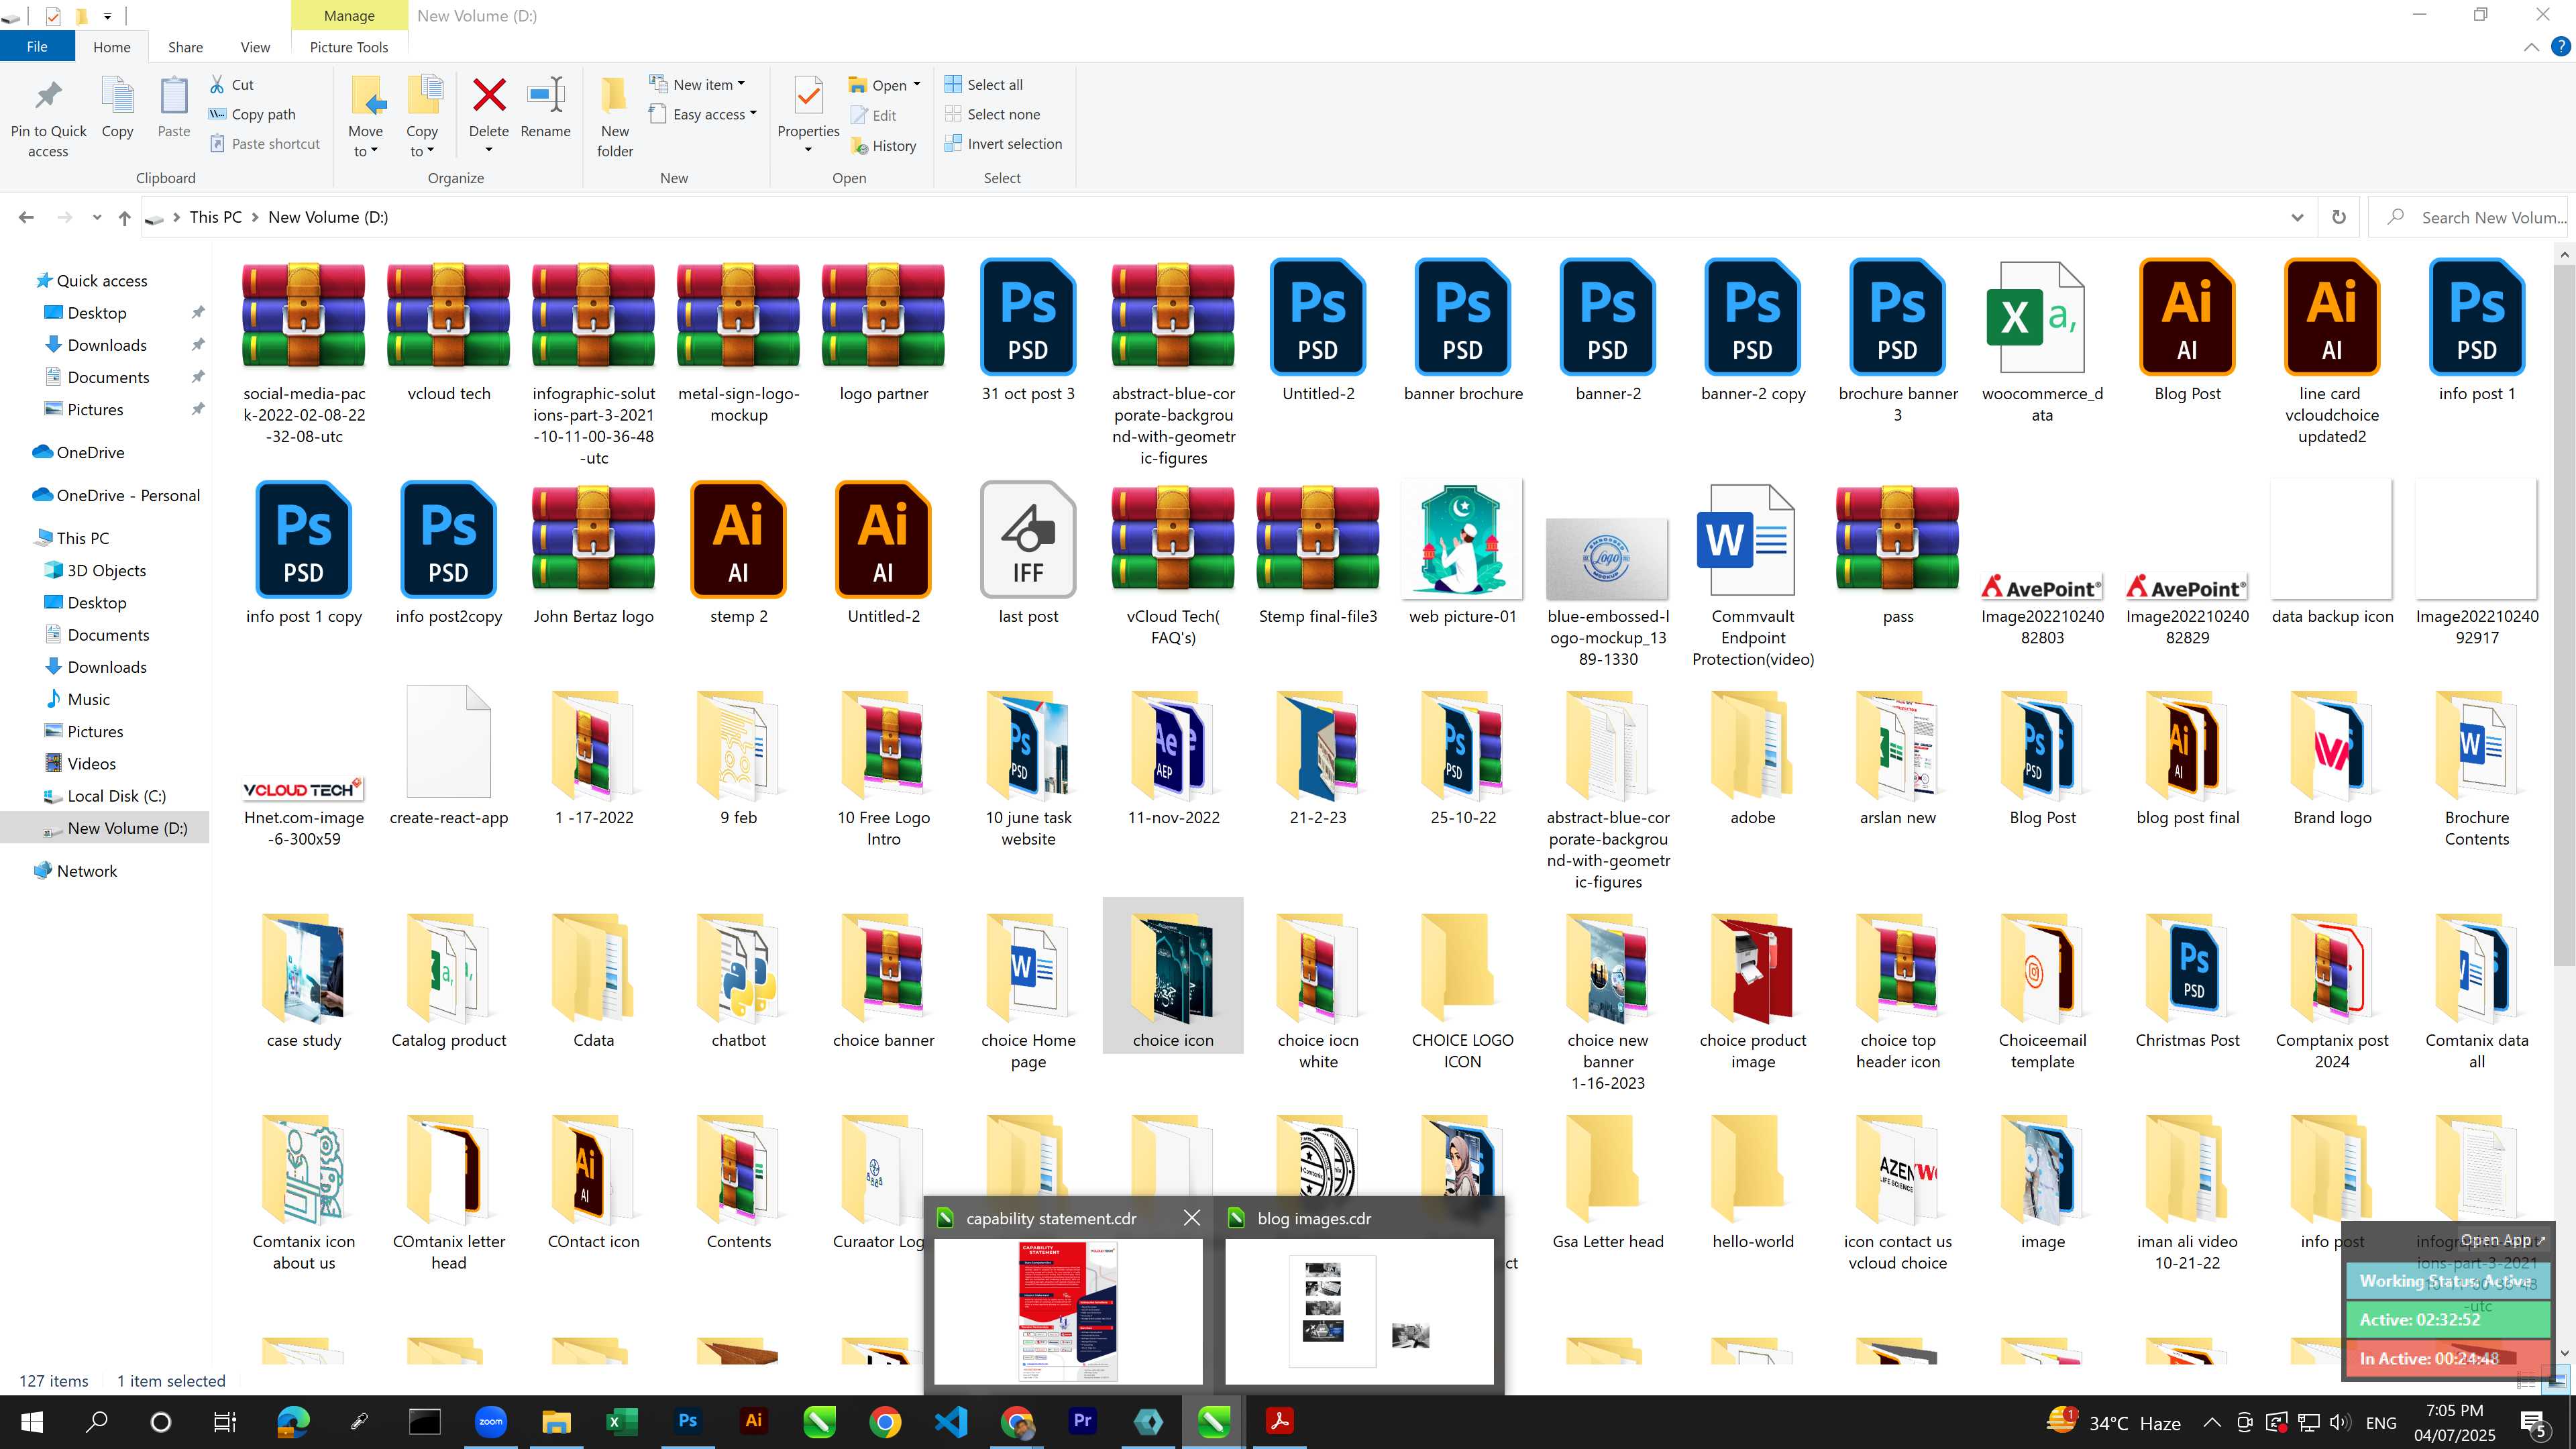This screenshot has width=2576, height=1449.
Task: Open the Picture Tools tab
Action: (349, 47)
